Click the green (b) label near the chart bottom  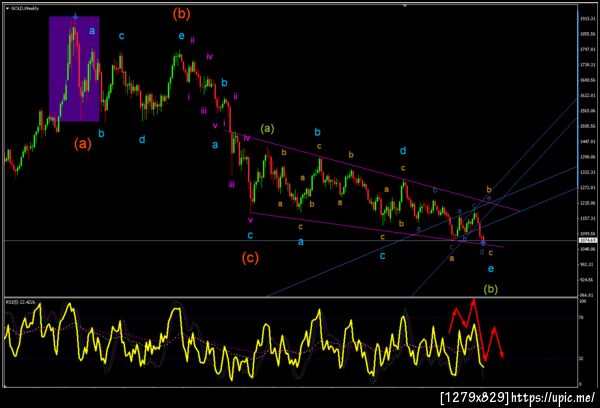(491, 289)
